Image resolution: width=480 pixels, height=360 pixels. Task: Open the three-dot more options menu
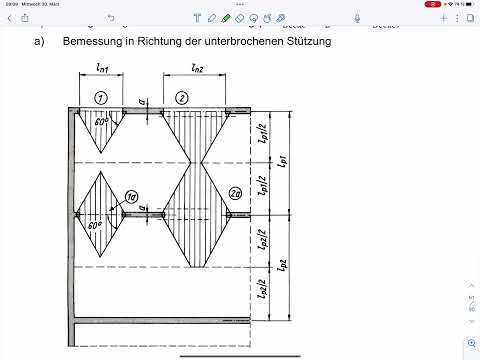coord(457,18)
